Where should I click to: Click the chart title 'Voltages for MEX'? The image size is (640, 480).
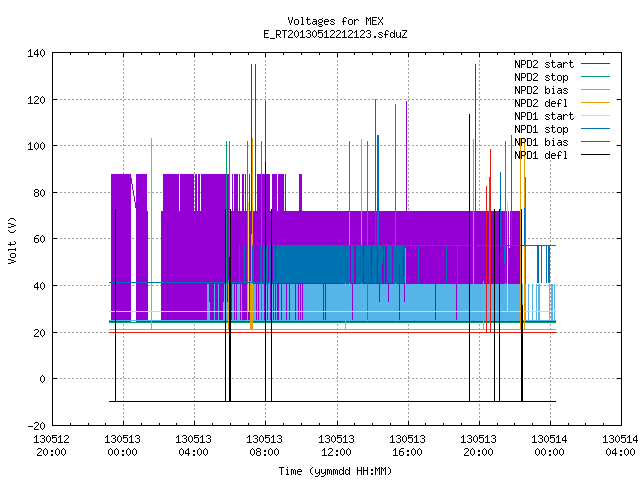(x=336, y=21)
